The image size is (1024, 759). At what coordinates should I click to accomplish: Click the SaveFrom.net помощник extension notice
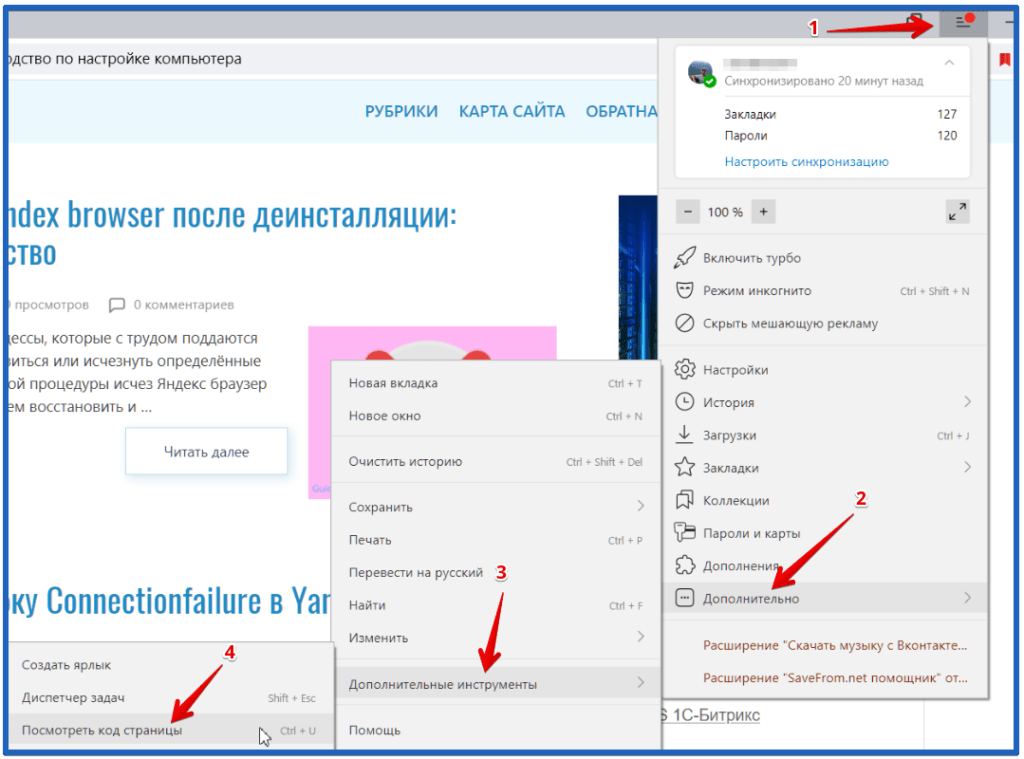pos(835,678)
